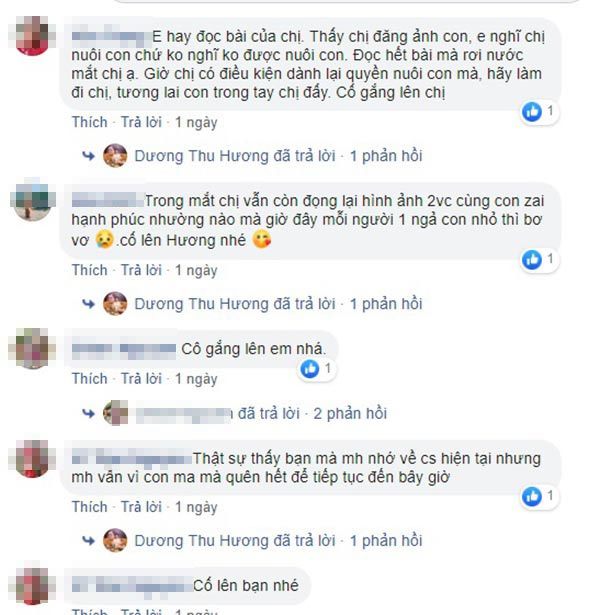
Task: Click 'Thích' under the first comment
Action: click(x=89, y=122)
